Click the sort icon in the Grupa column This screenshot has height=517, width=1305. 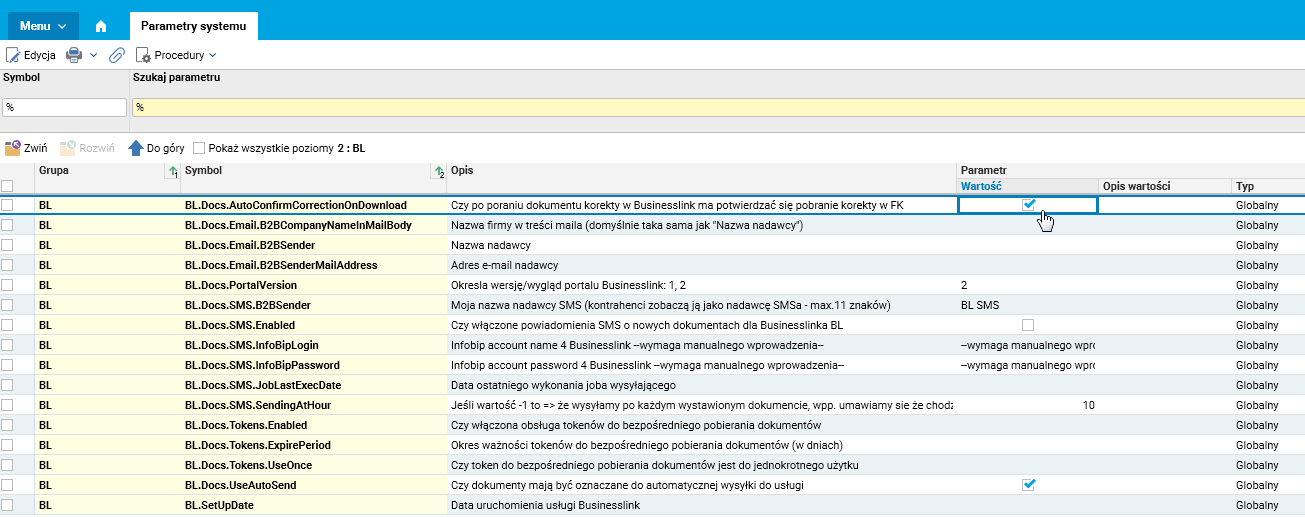172,174
